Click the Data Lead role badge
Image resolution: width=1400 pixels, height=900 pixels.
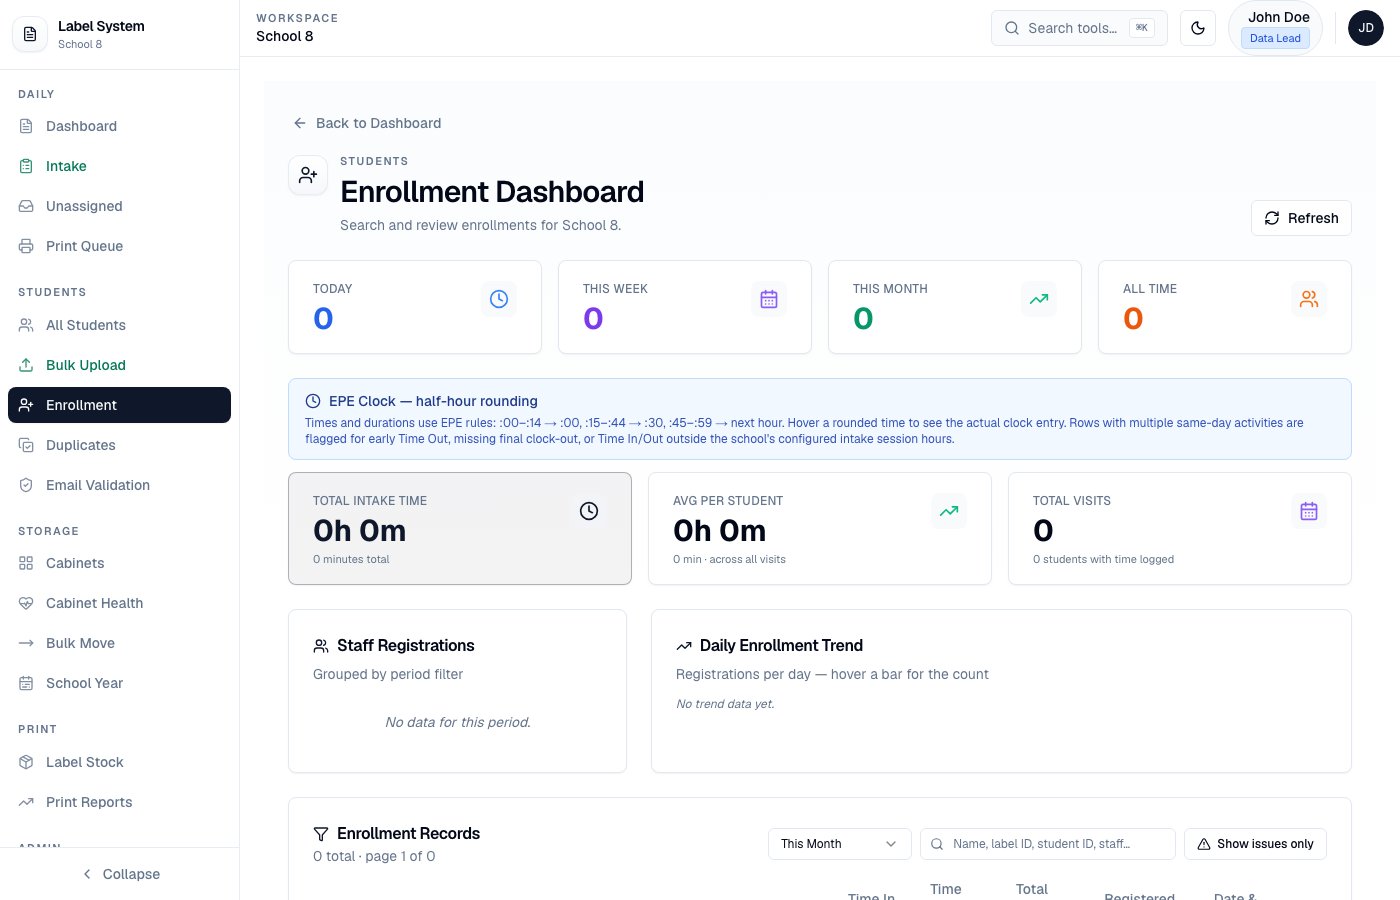pos(1275,38)
